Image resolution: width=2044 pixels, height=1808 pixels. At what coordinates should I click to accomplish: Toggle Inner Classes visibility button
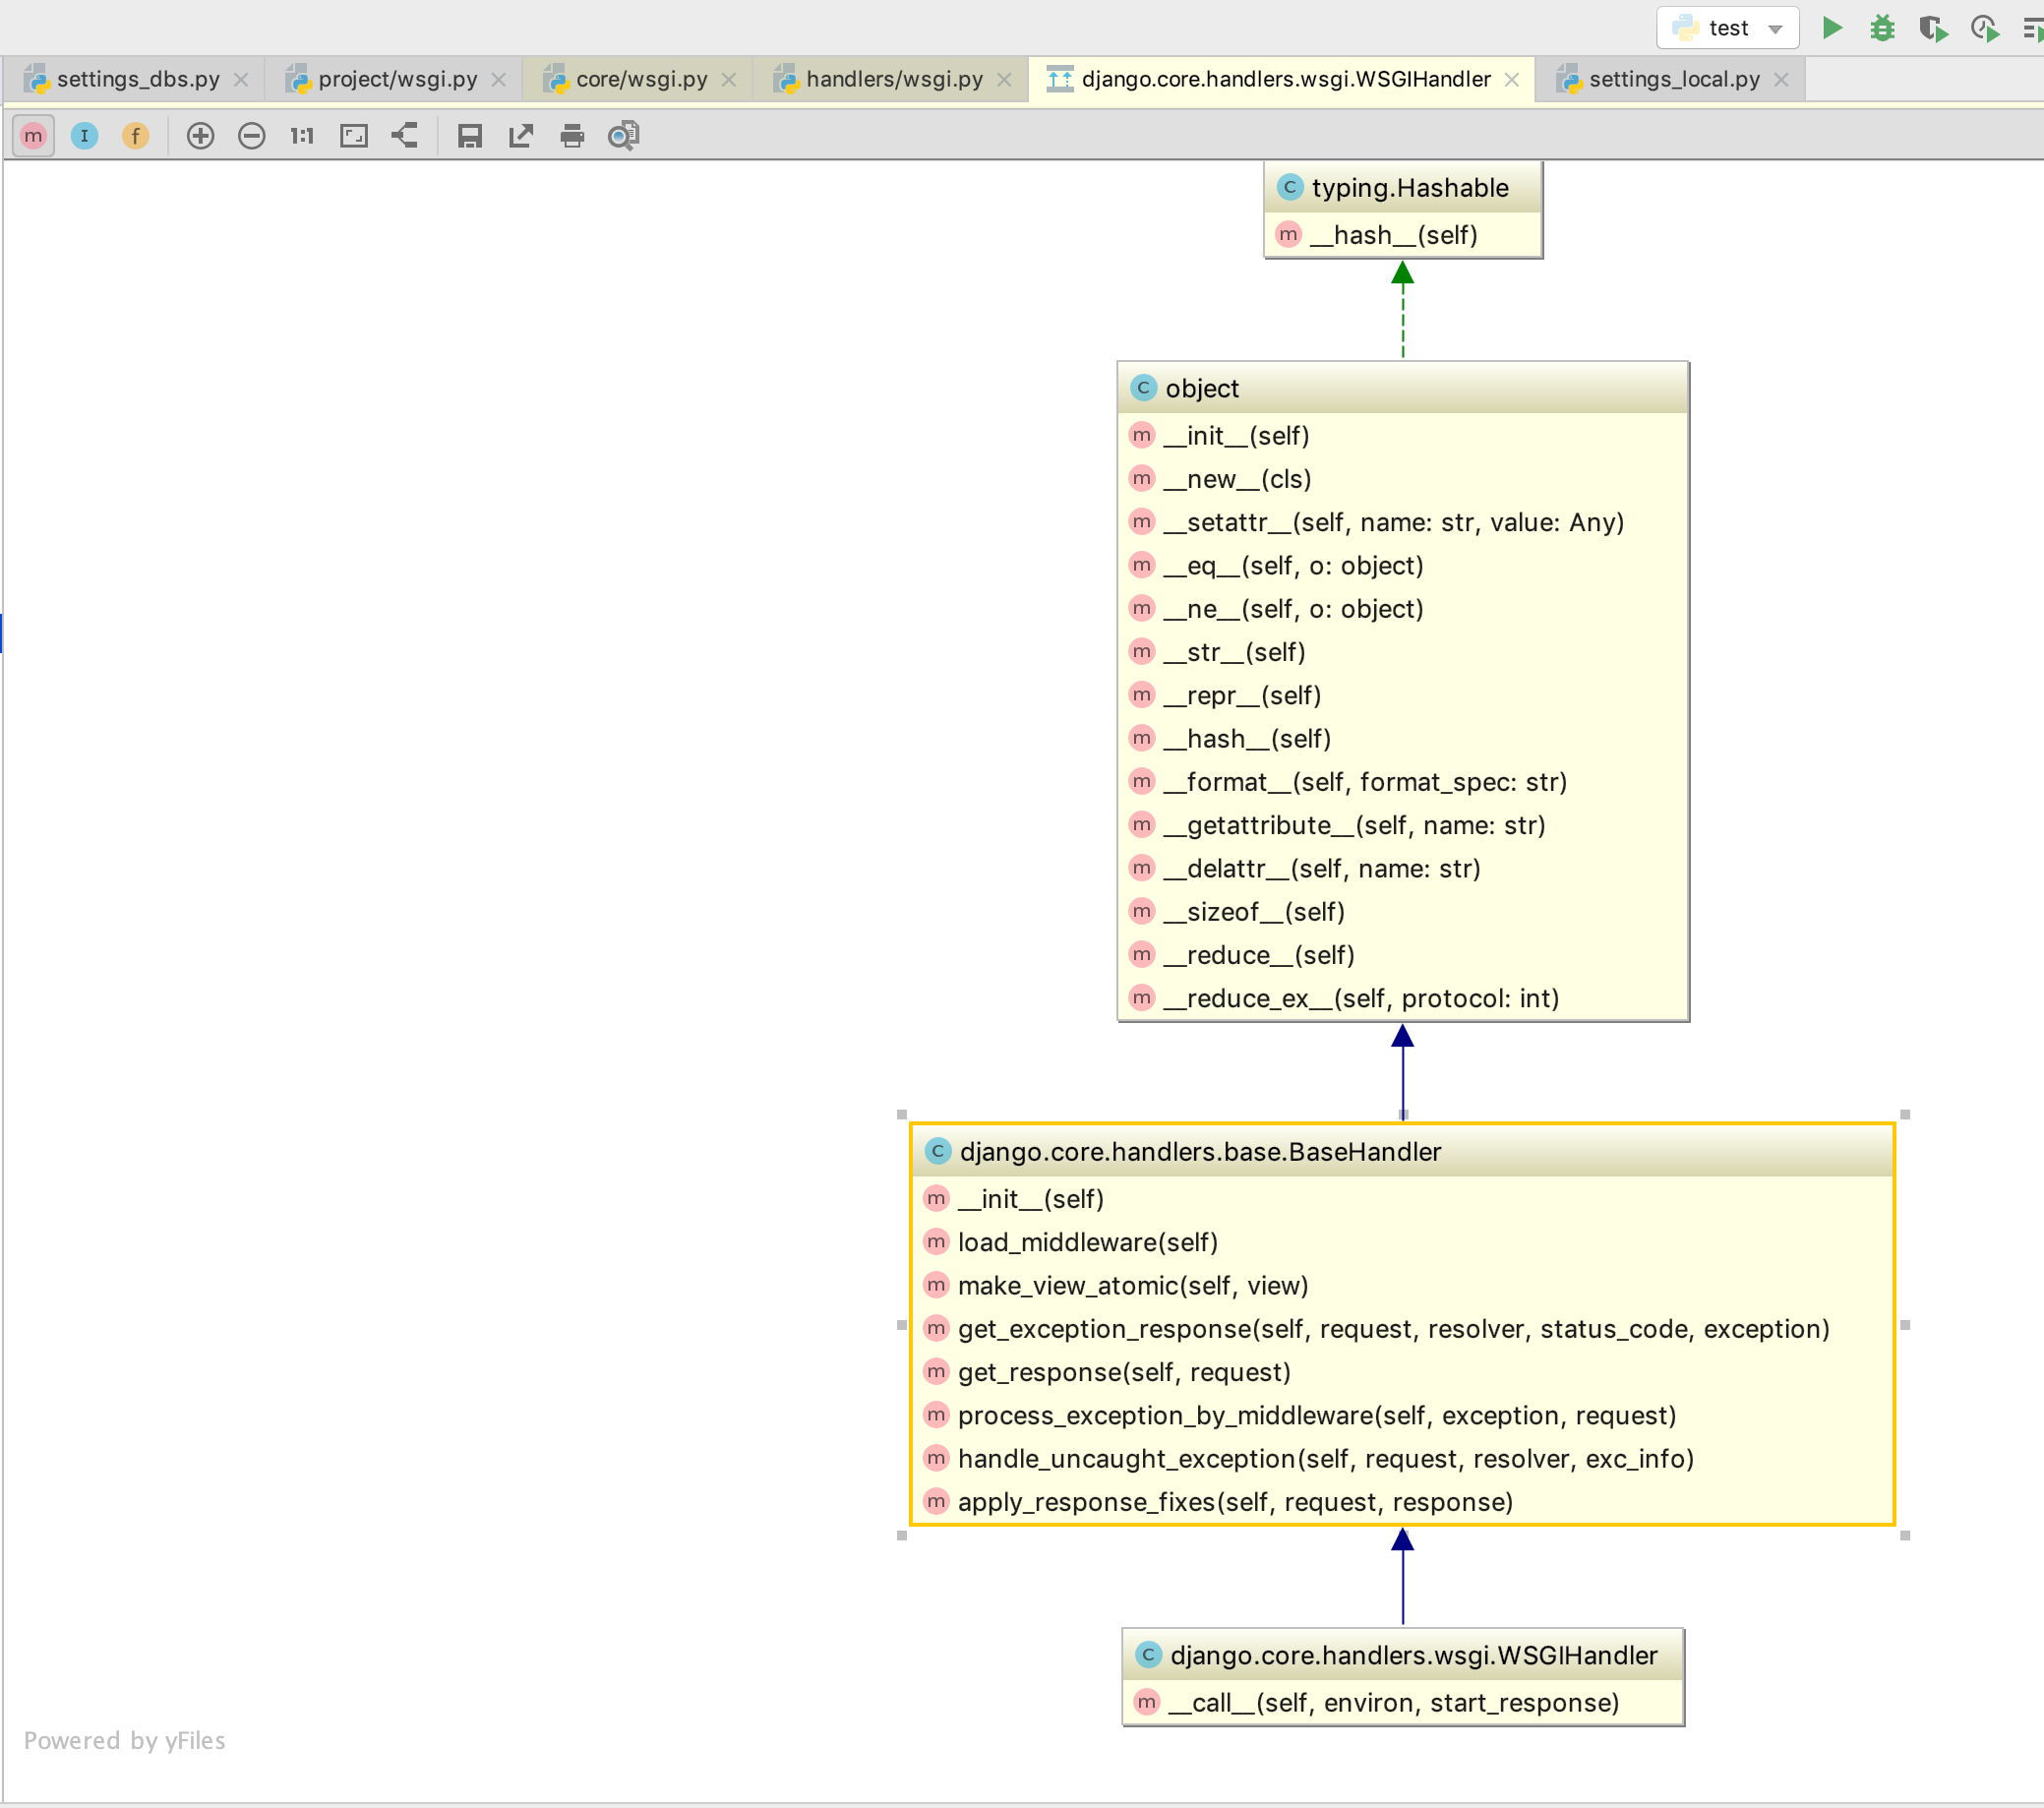84,135
